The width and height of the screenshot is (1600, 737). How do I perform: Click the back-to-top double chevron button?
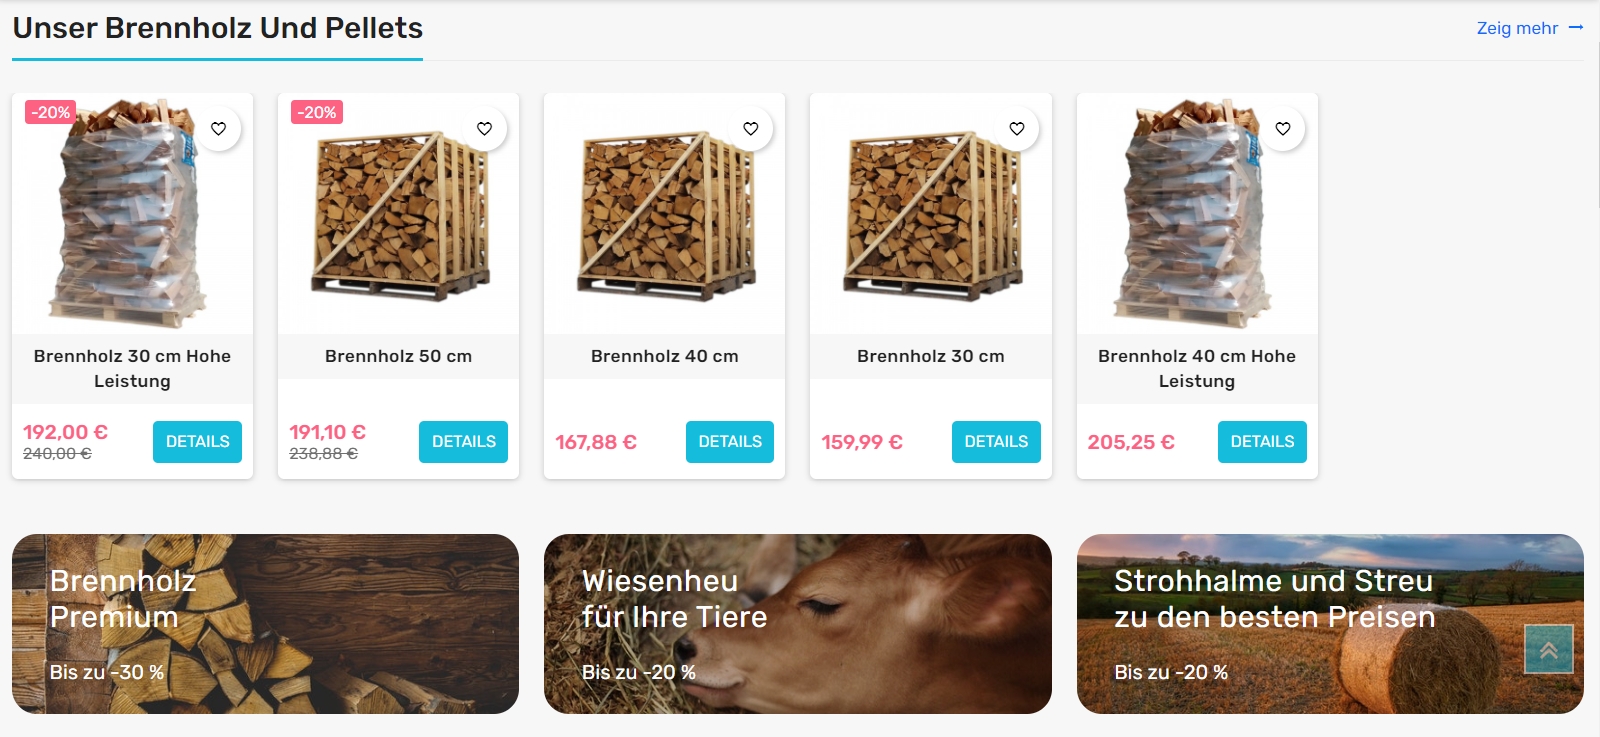pyautogui.click(x=1549, y=649)
